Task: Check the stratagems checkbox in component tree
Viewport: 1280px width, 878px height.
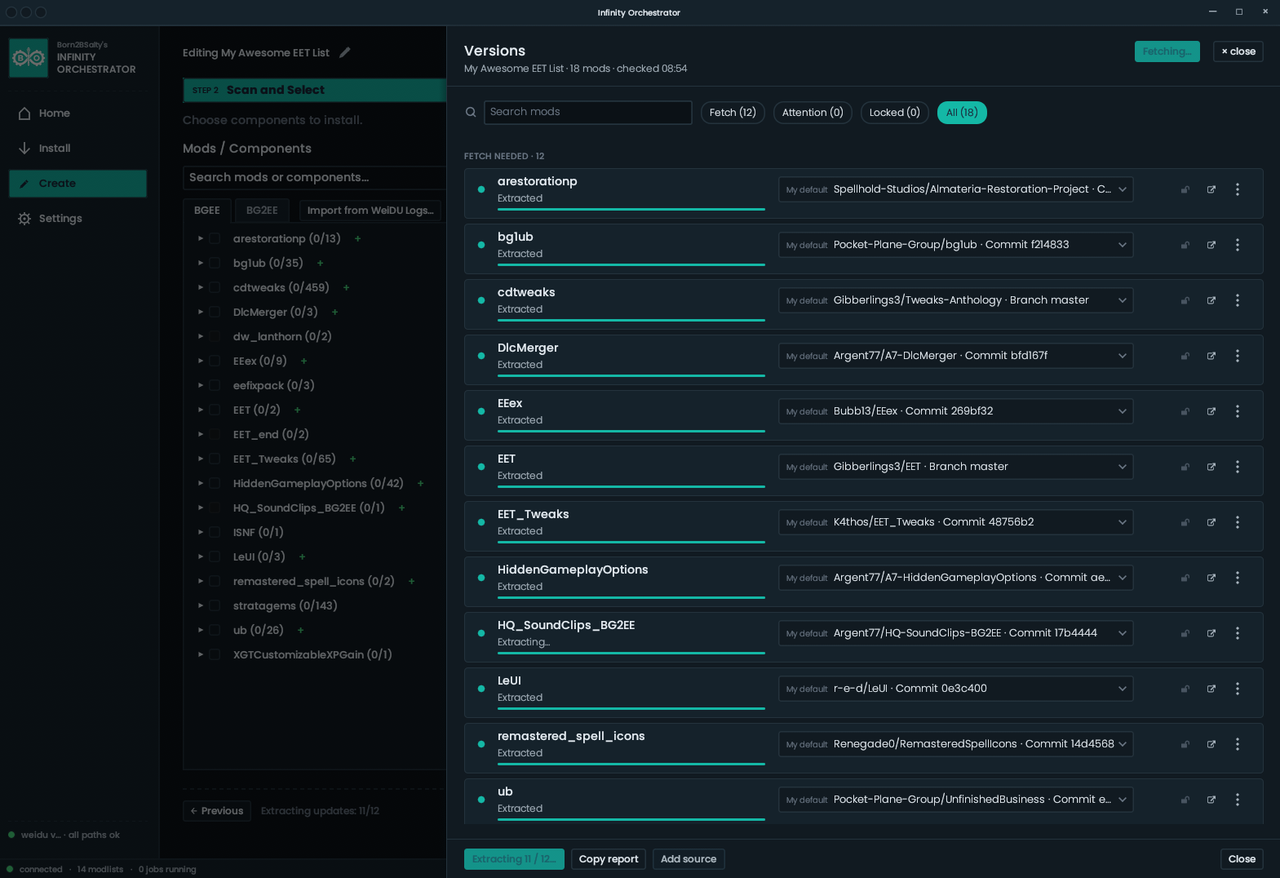Action: pyautogui.click(x=215, y=606)
